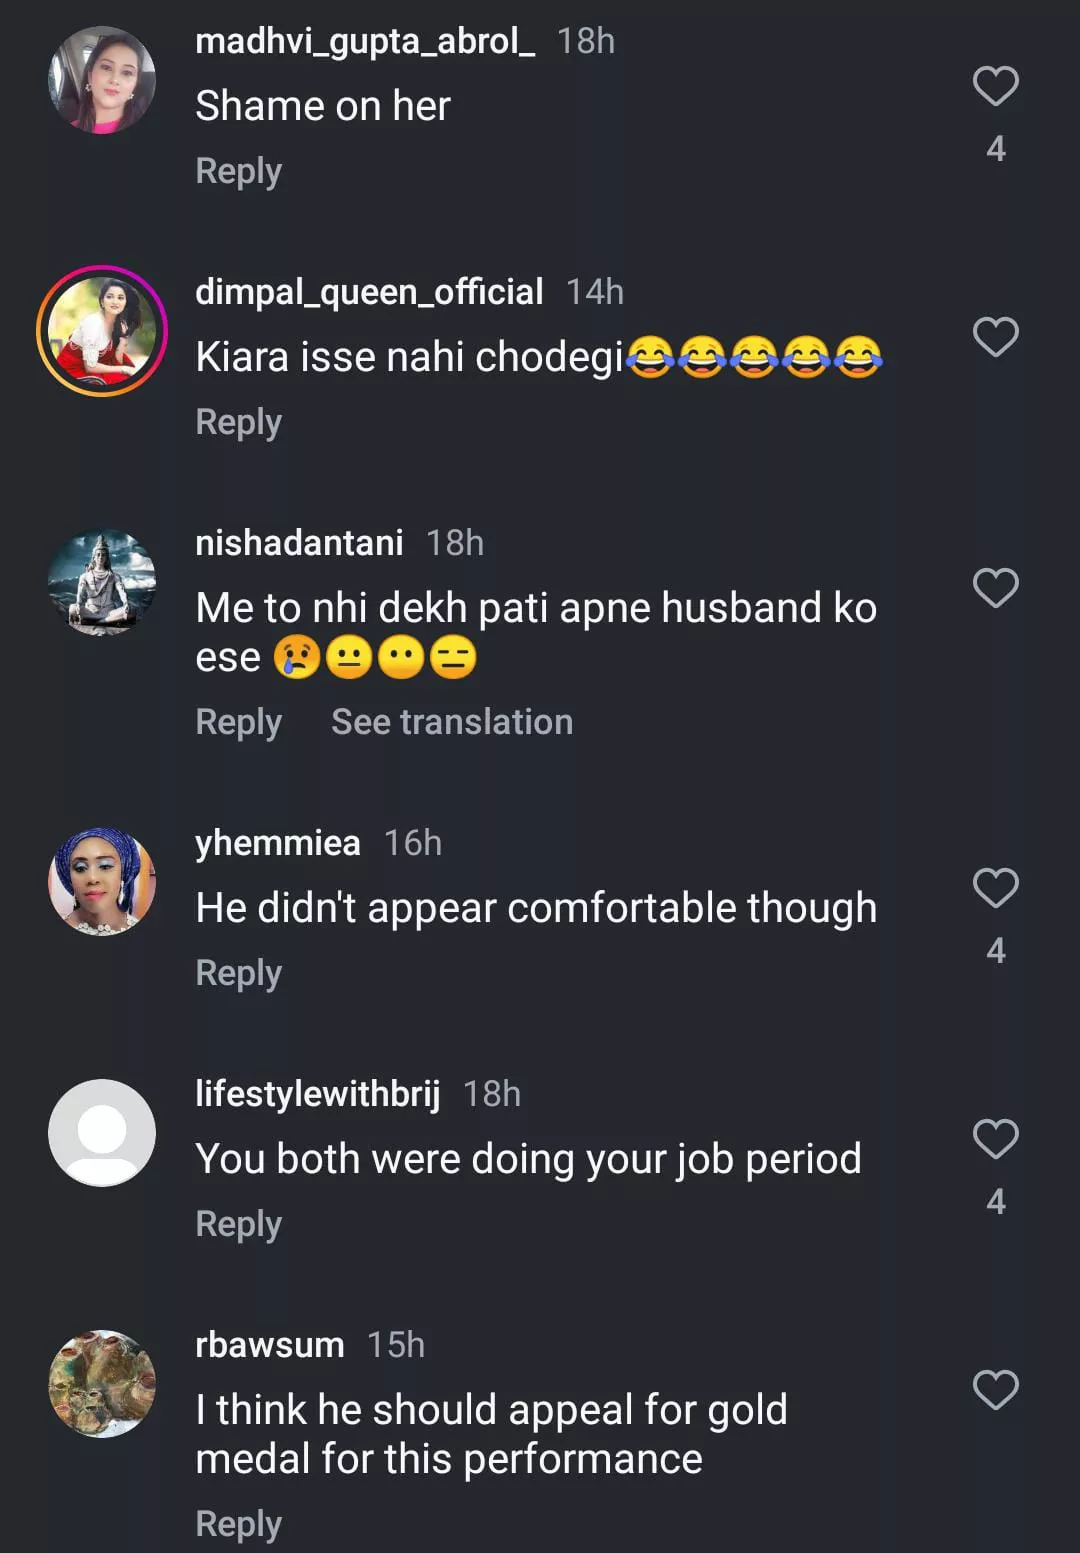Image resolution: width=1080 pixels, height=1553 pixels.
Task: Reply to nishadantani's comment
Action: [238, 722]
